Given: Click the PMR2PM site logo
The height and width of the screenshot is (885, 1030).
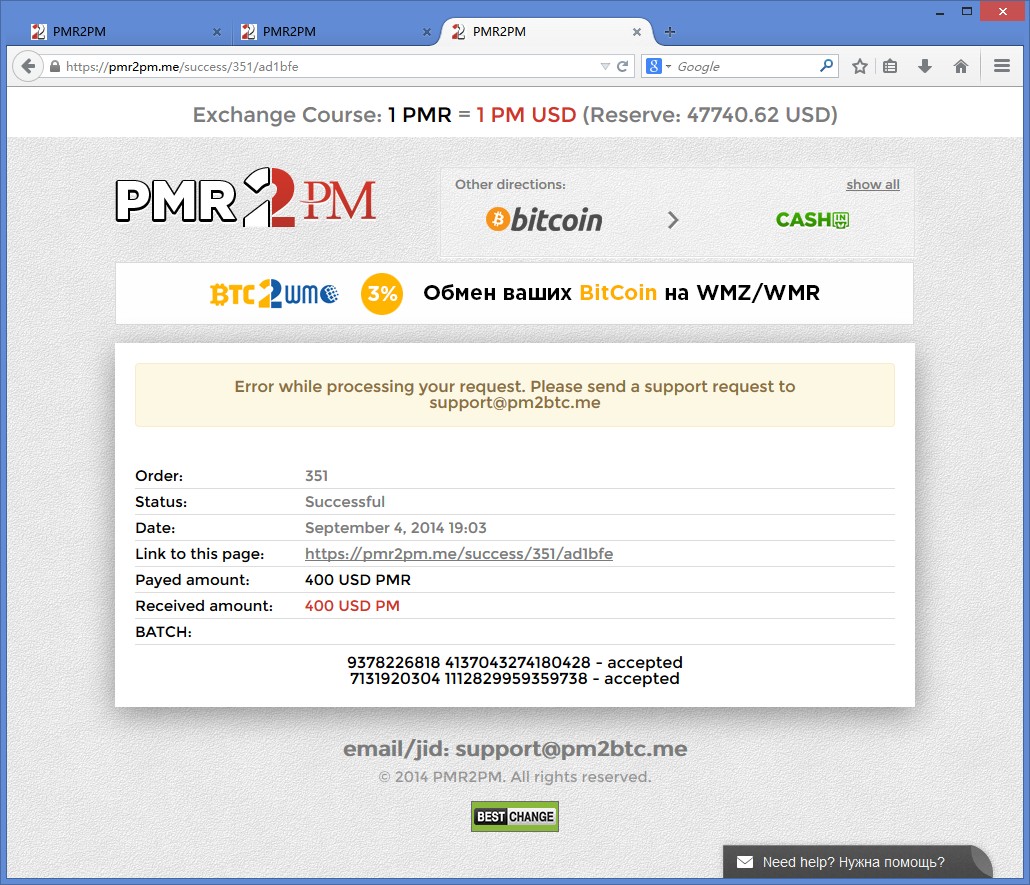Looking at the screenshot, I should tap(246, 198).
